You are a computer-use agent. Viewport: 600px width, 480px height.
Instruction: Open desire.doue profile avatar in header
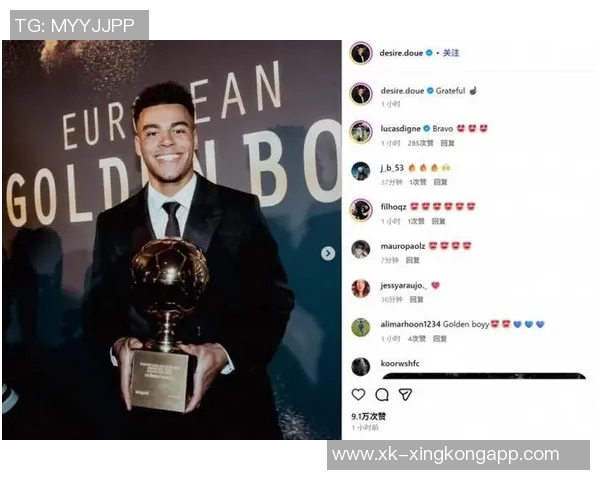pyautogui.click(x=361, y=53)
